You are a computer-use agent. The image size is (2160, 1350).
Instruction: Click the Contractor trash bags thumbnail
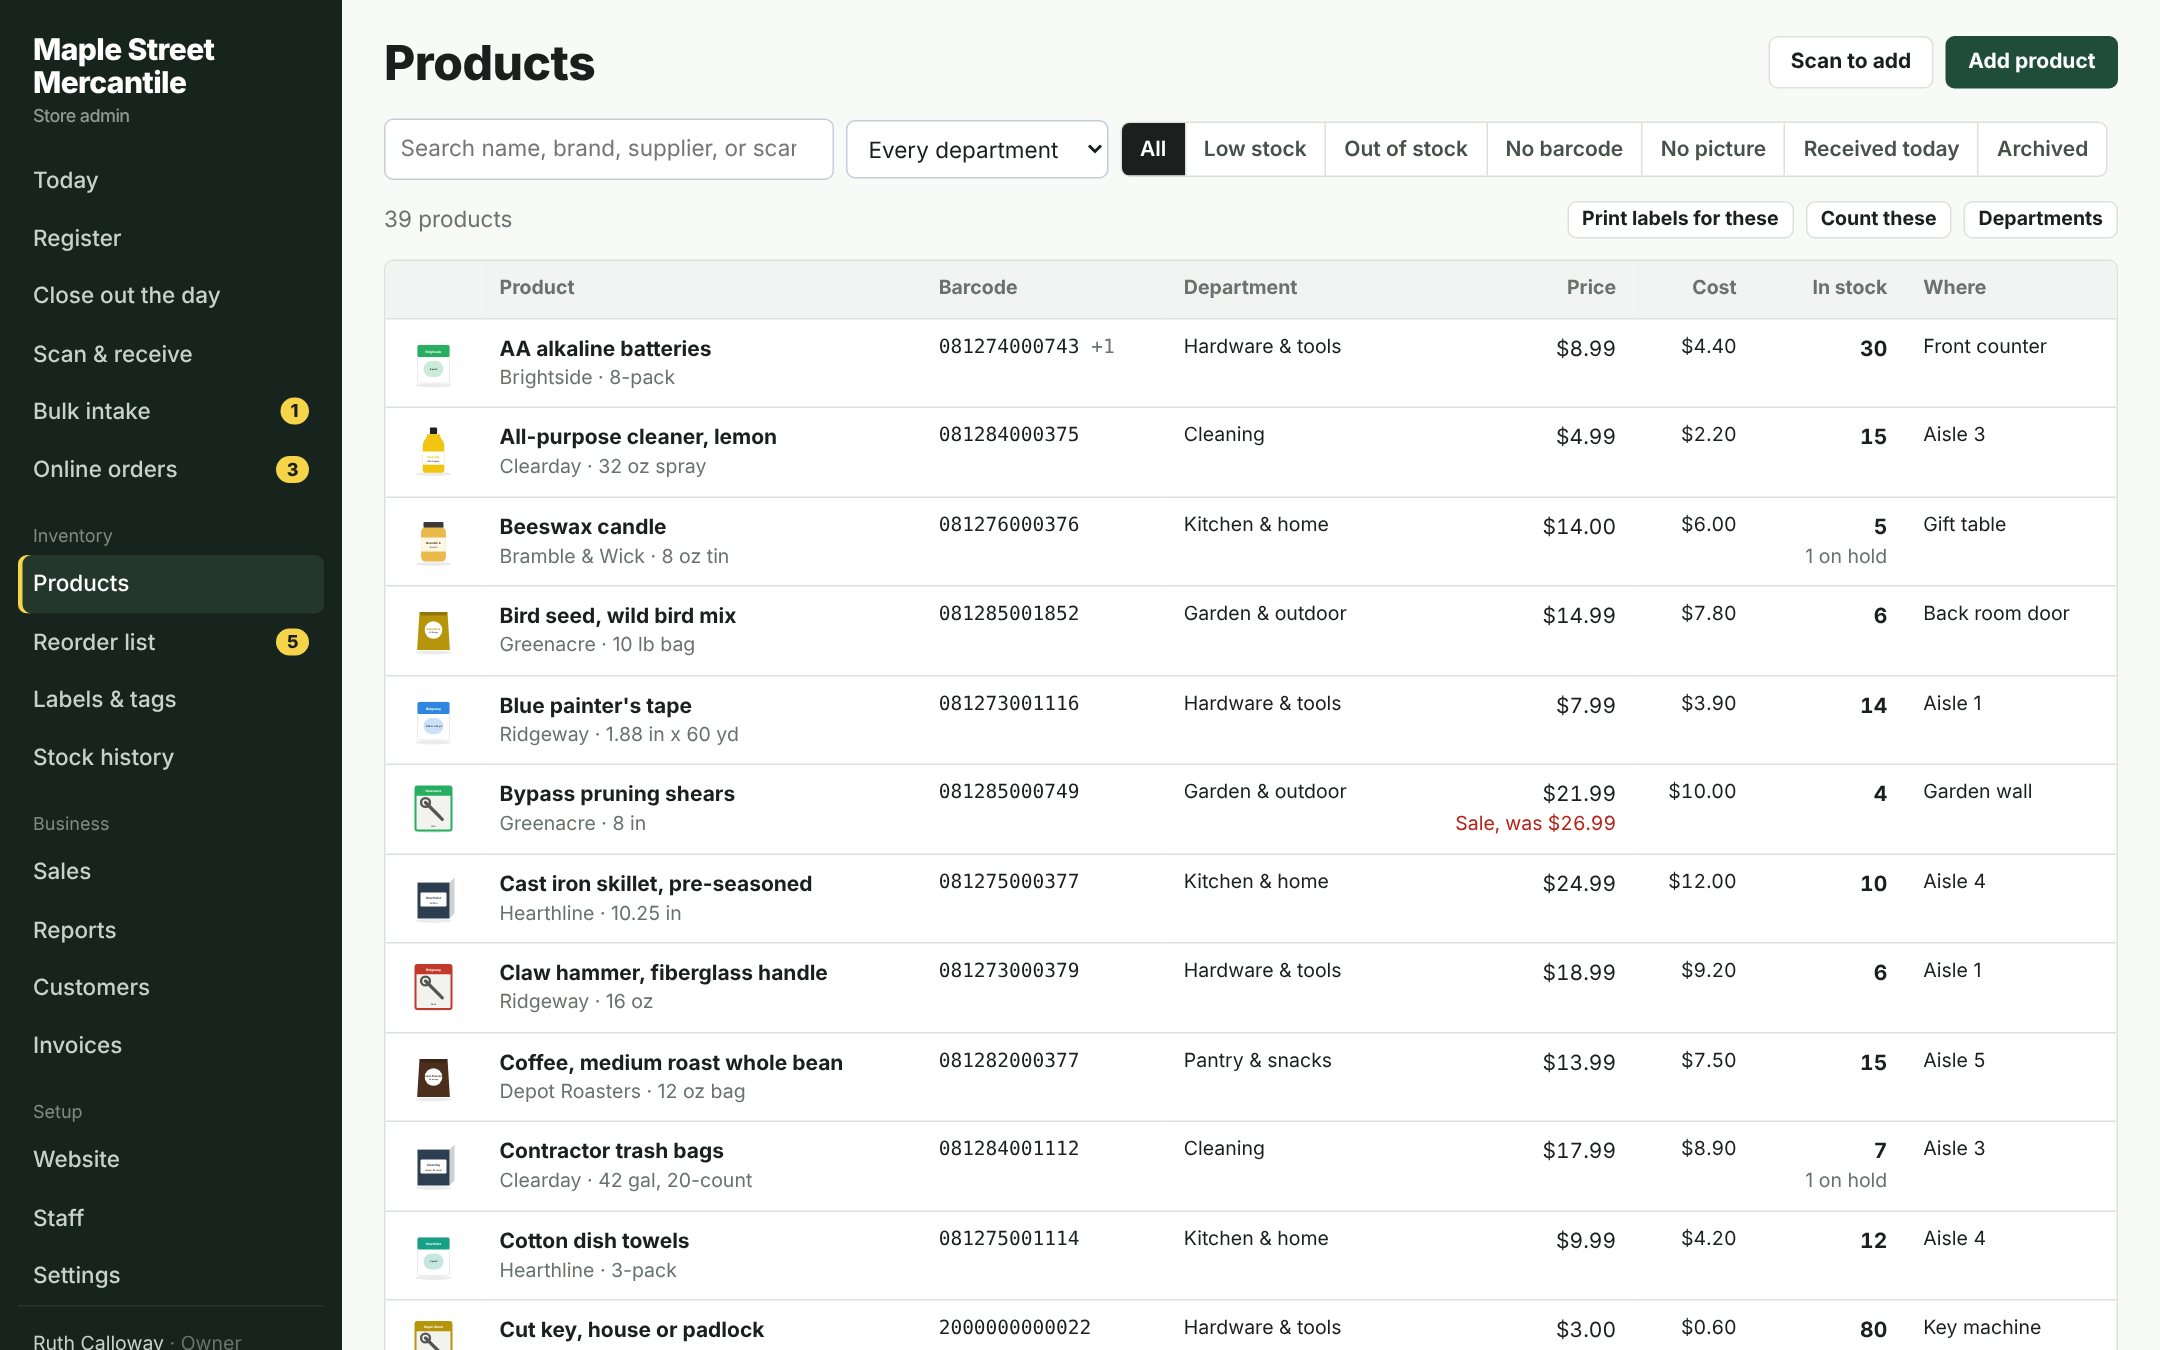(433, 1166)
